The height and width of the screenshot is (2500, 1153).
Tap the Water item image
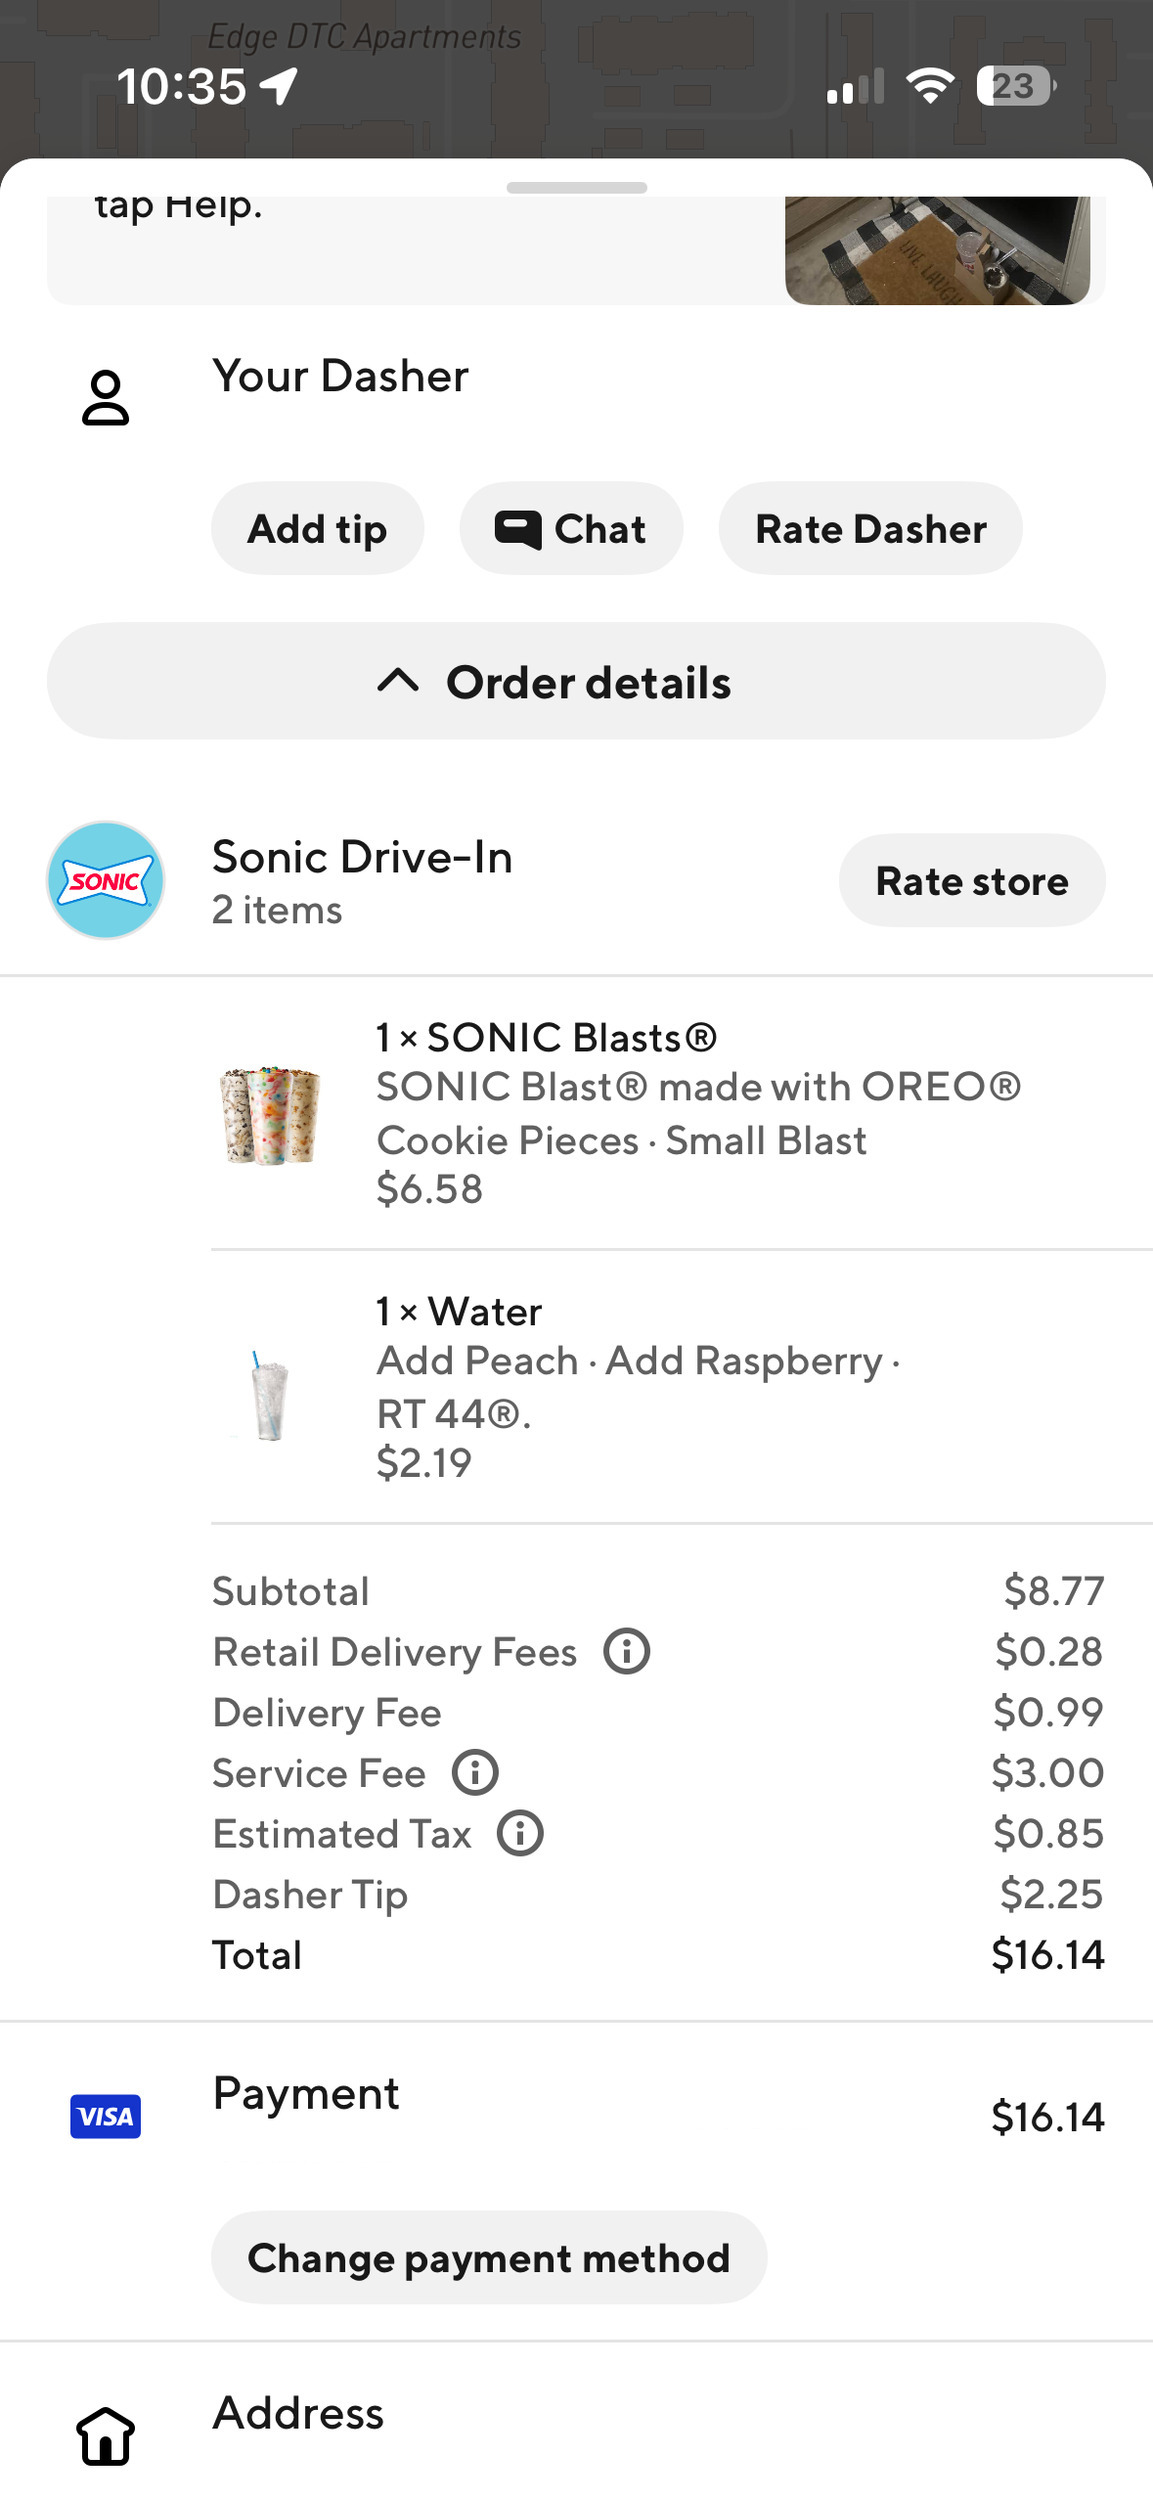270,1394
